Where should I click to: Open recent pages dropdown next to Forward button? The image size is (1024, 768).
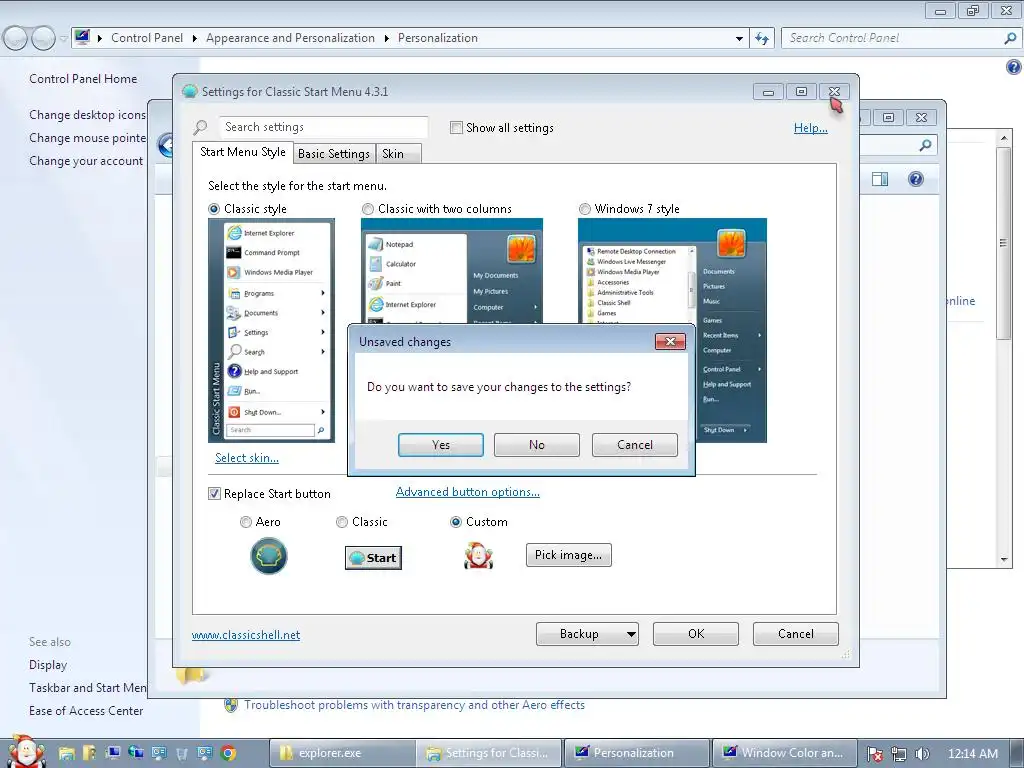[63, 39]
